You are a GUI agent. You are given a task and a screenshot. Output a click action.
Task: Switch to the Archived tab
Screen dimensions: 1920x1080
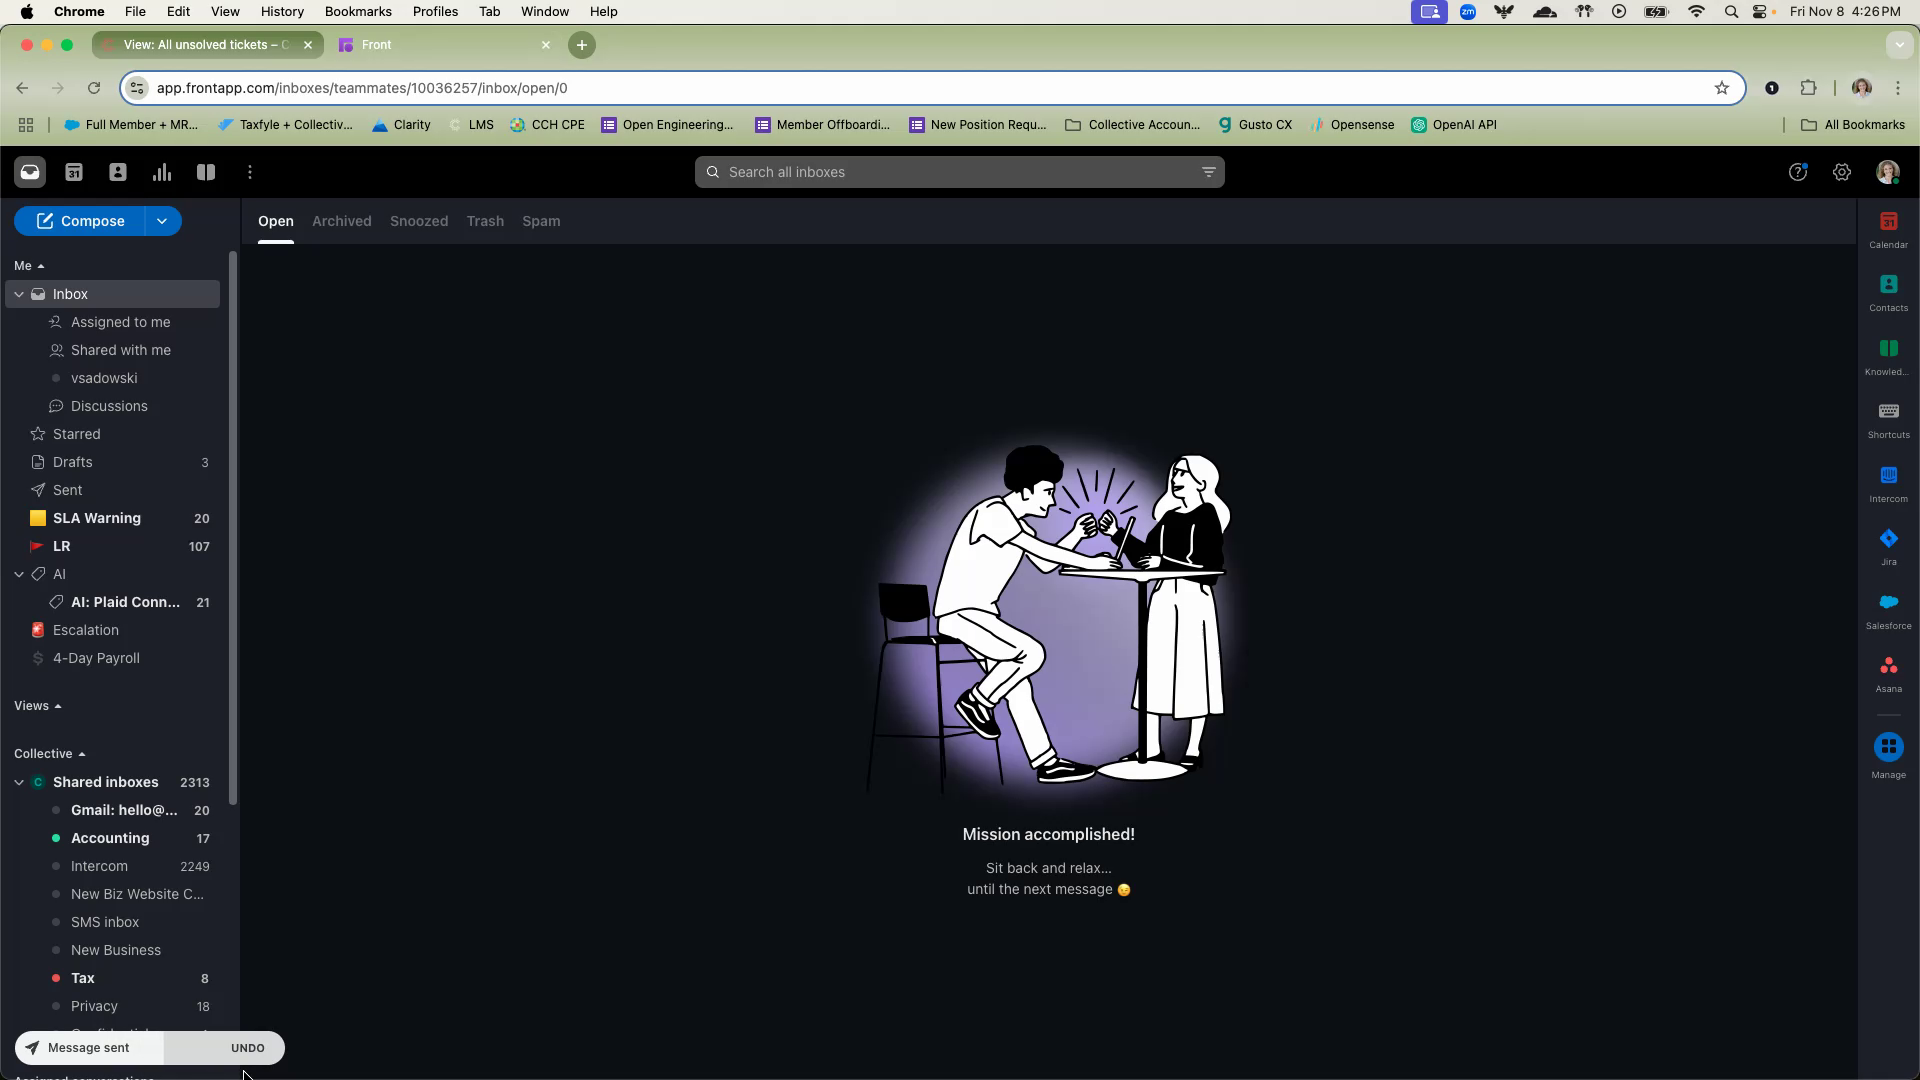(341, 221)
